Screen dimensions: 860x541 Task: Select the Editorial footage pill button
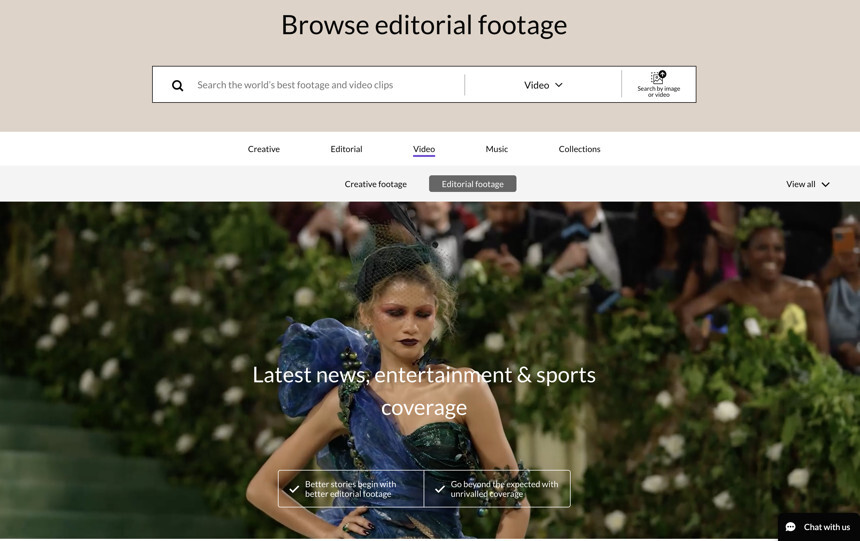[472, 184]
